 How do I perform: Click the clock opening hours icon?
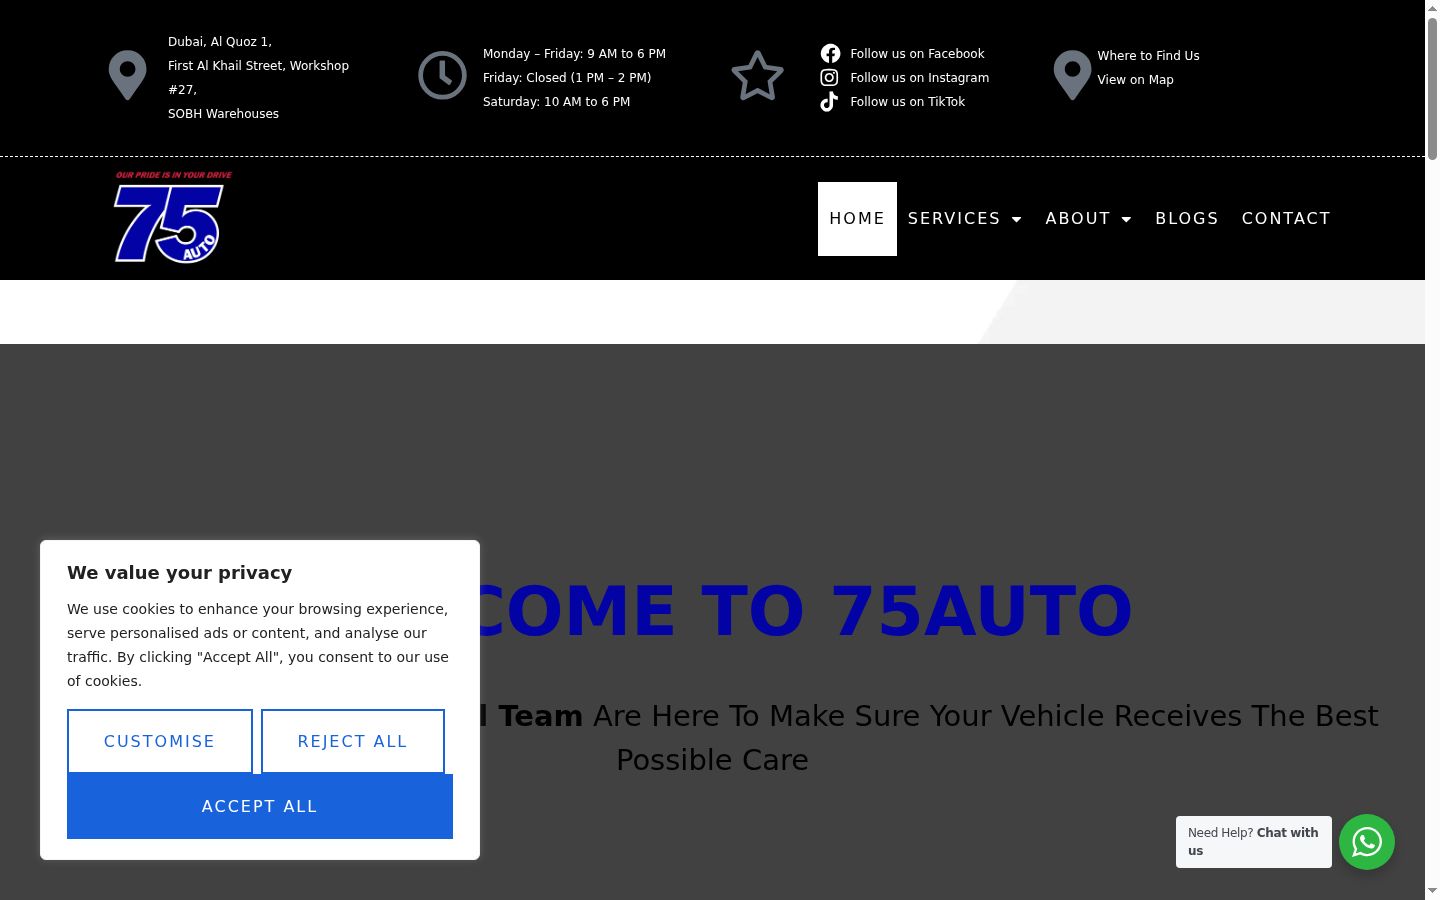click(x=442, y=75)
